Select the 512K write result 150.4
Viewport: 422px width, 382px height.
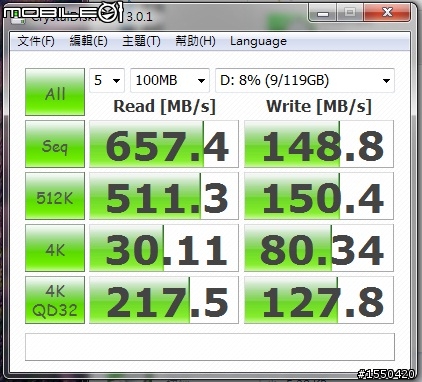tap(319, 196)
